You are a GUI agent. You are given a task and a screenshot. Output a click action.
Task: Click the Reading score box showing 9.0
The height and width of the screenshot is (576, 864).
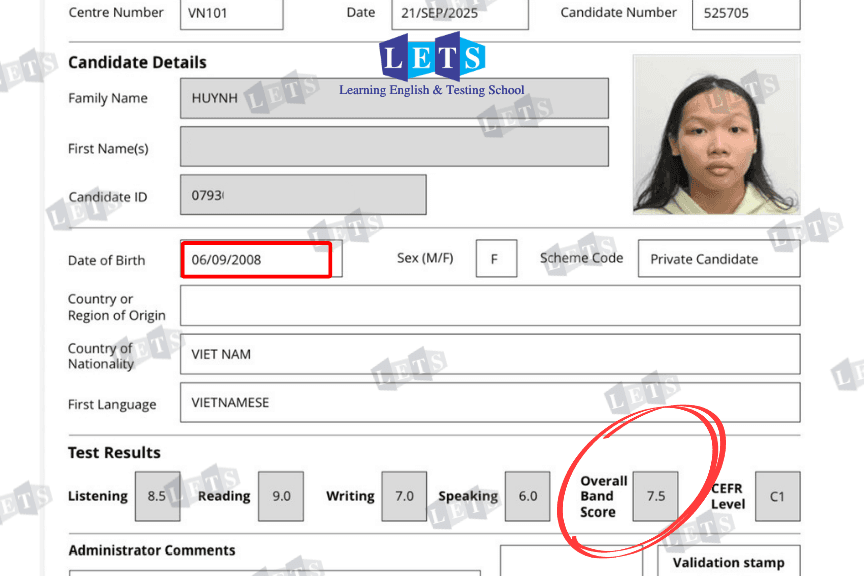(x=280, y=496)
